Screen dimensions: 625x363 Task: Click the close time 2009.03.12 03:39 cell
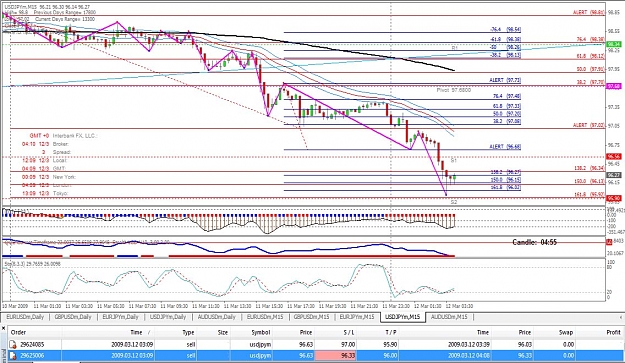point(469,345)
